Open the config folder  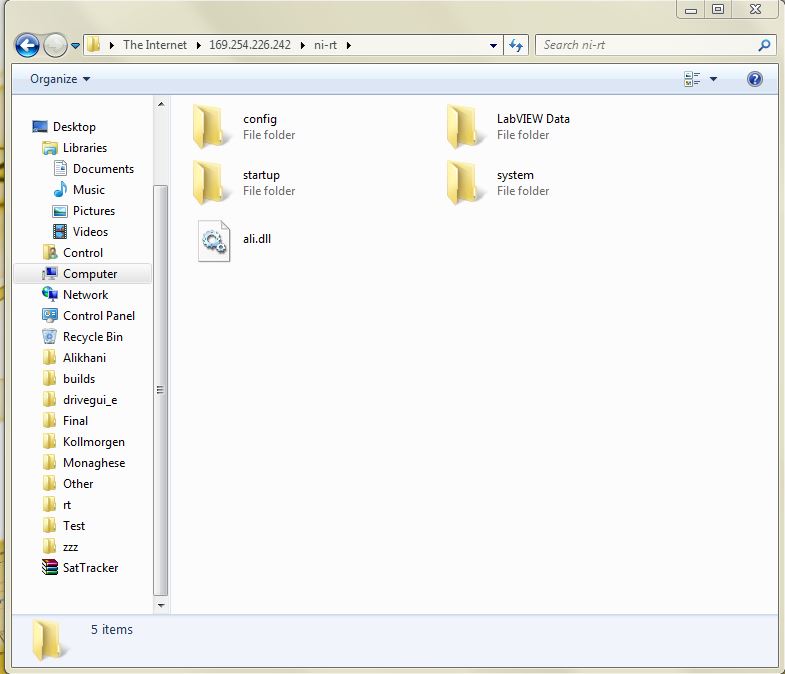point(210,126)
